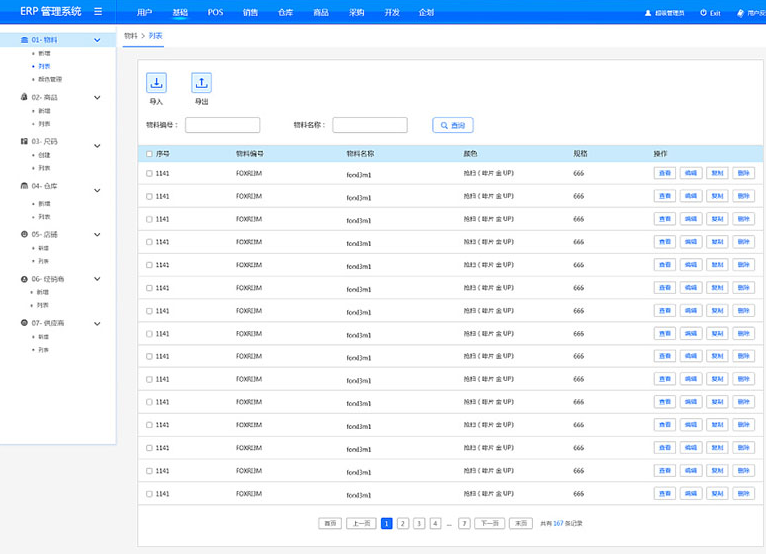Open the 采购 top menu
766x554 pixels.
(356, 12)
